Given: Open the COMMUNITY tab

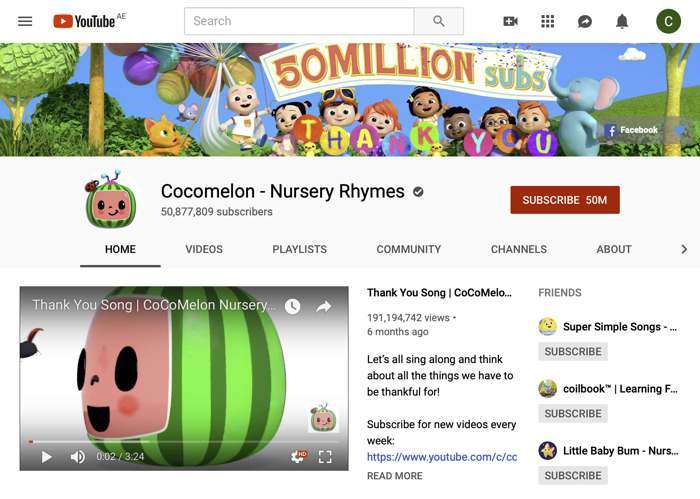Looking at the screenshot, I should point(408,250).
